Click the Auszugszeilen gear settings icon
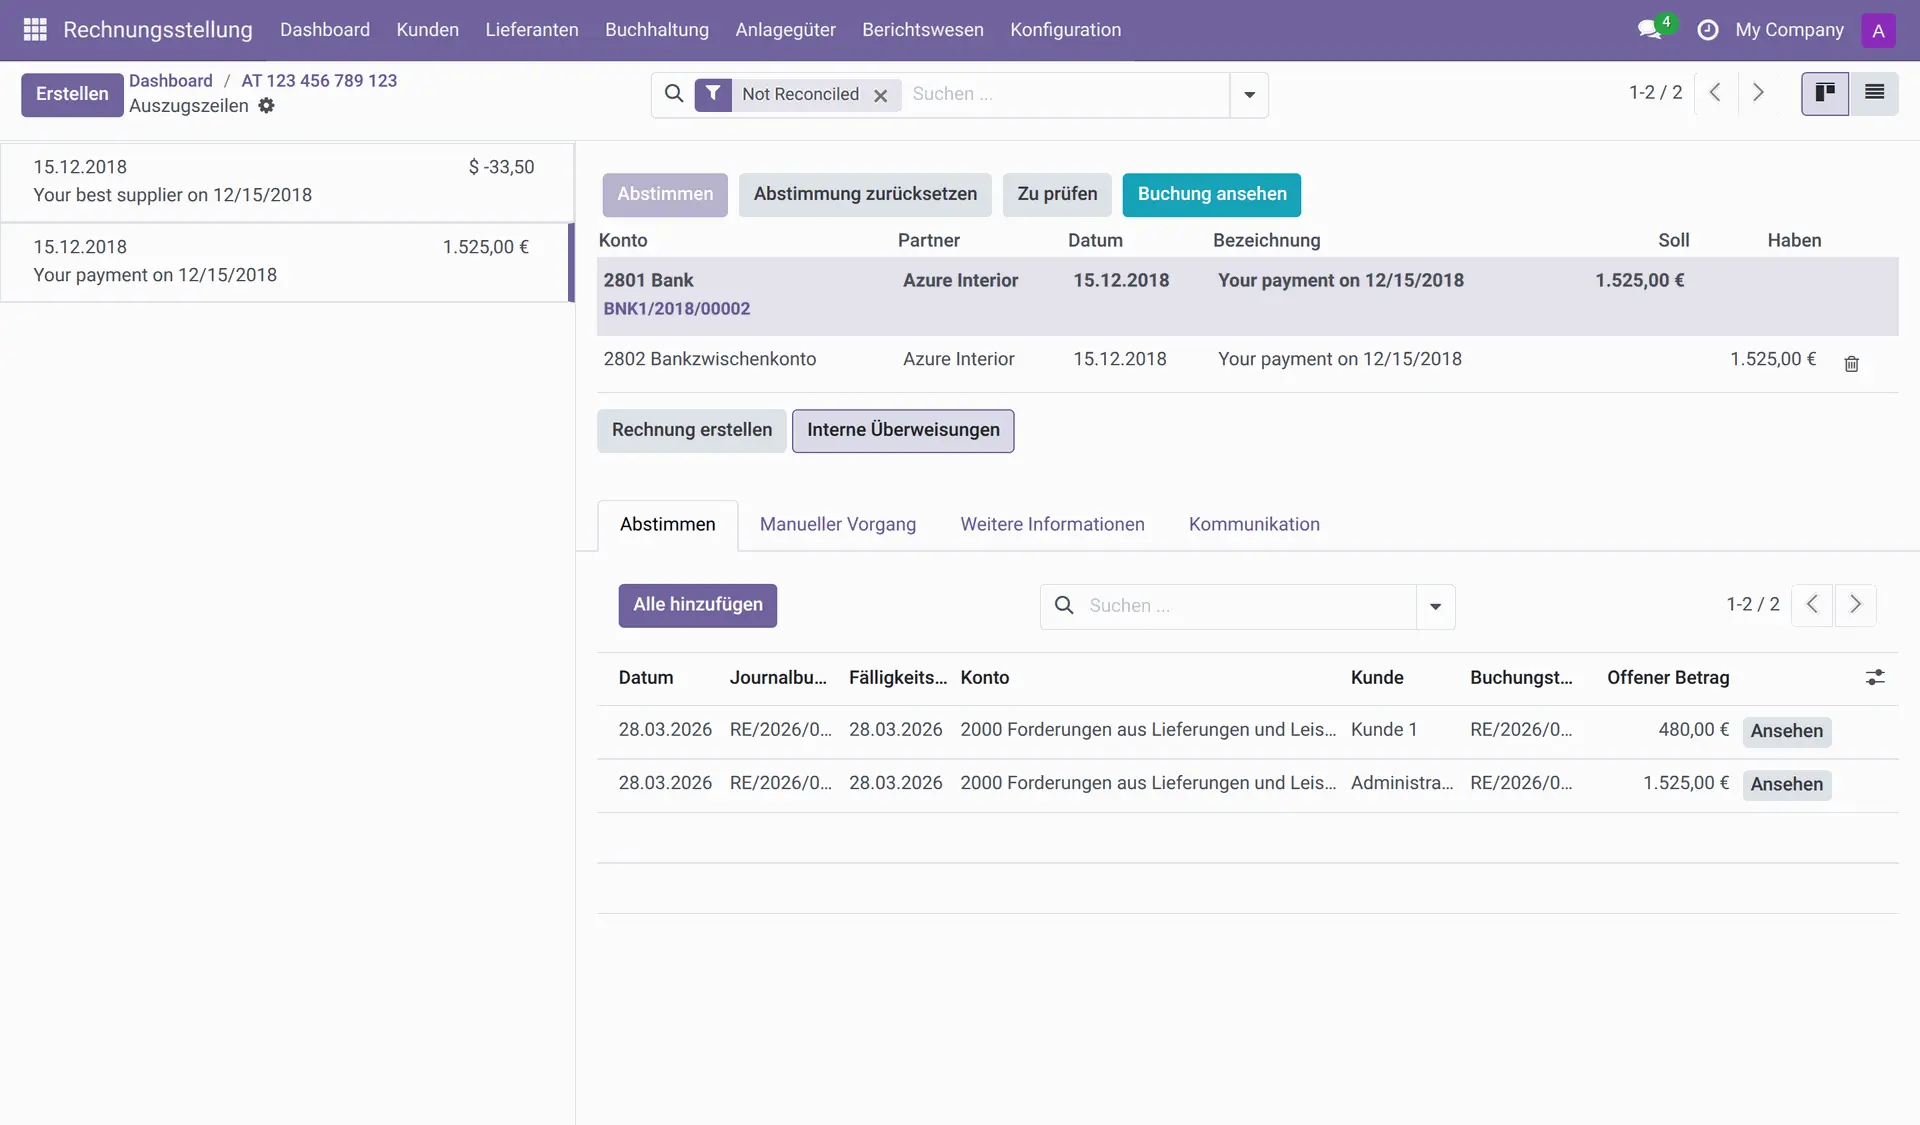The height and width of the screenshot is (1125, 1920). coord(266,106)
